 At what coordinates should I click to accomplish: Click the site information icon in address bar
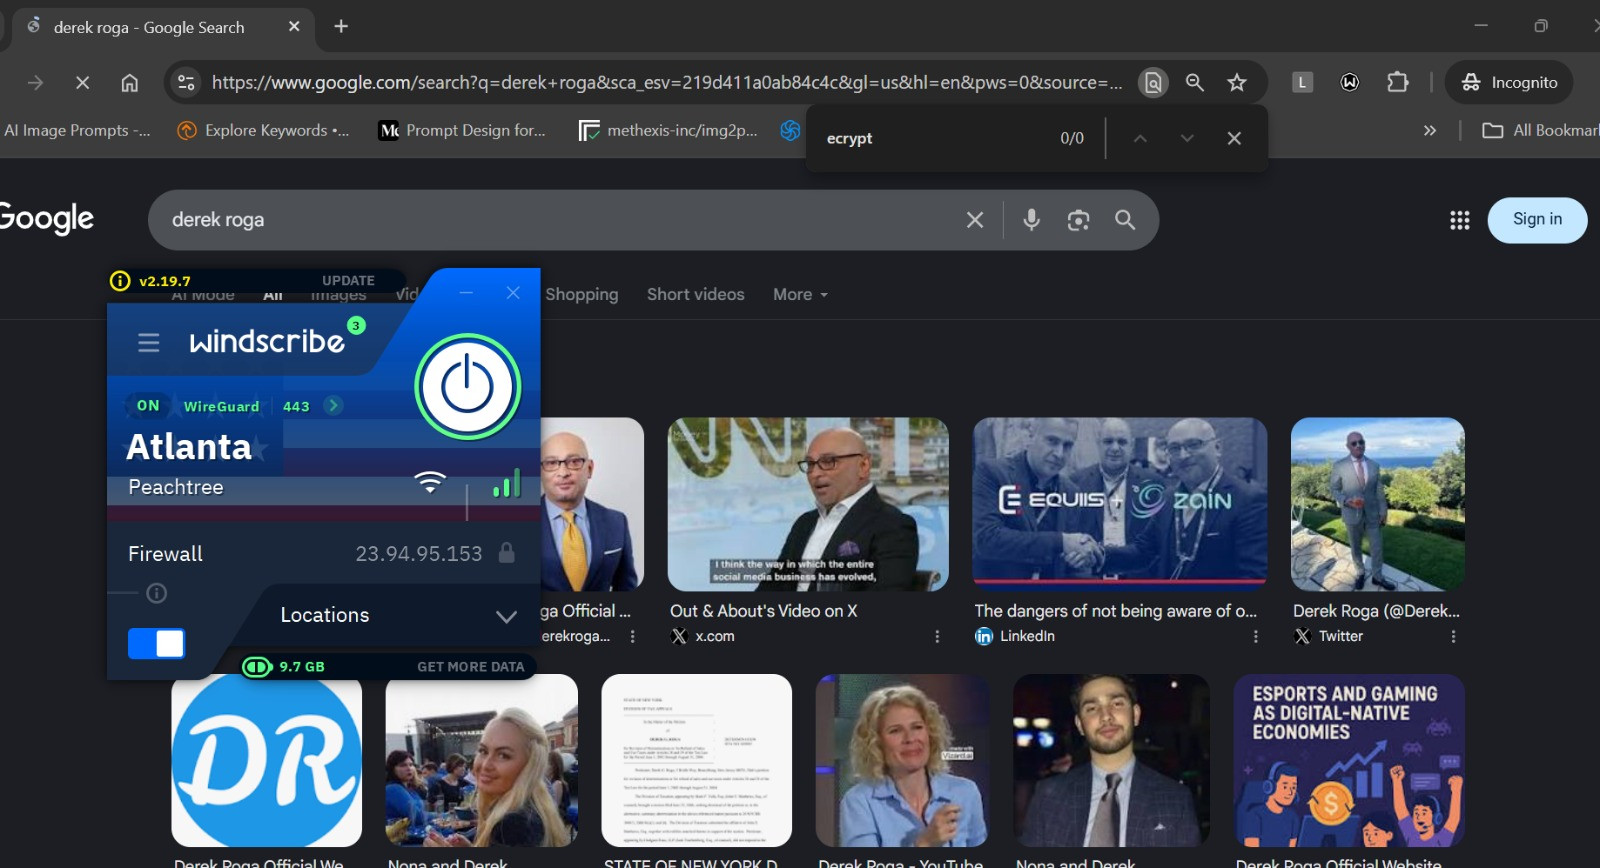point(186,82)
